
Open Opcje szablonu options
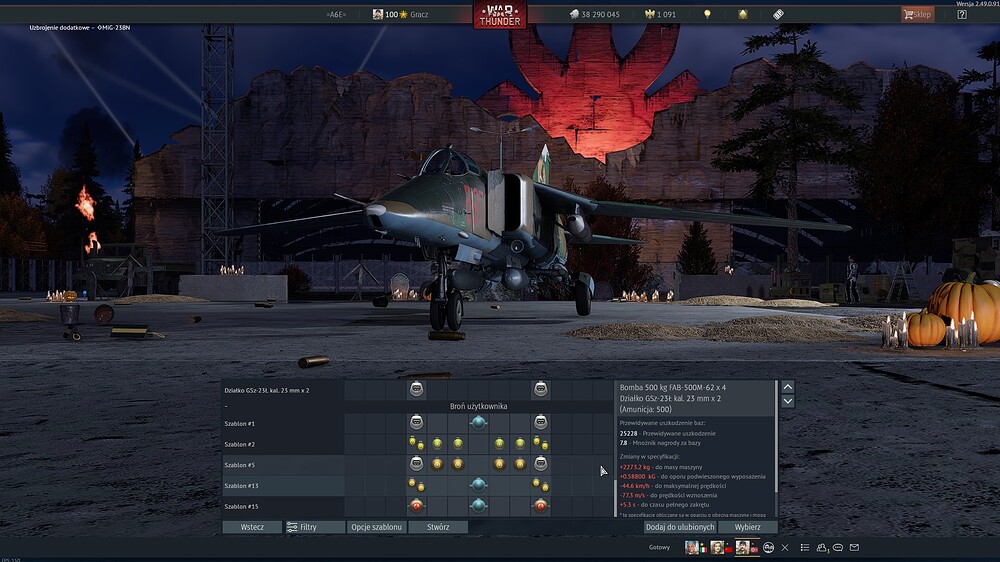click(x=376, y=527)
